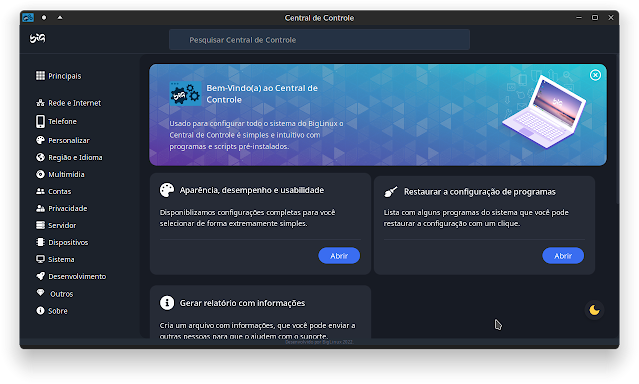This screenshot has width=639, height=384.
Task: Click the Contas users icon
Action: click(x=40, y=191)
